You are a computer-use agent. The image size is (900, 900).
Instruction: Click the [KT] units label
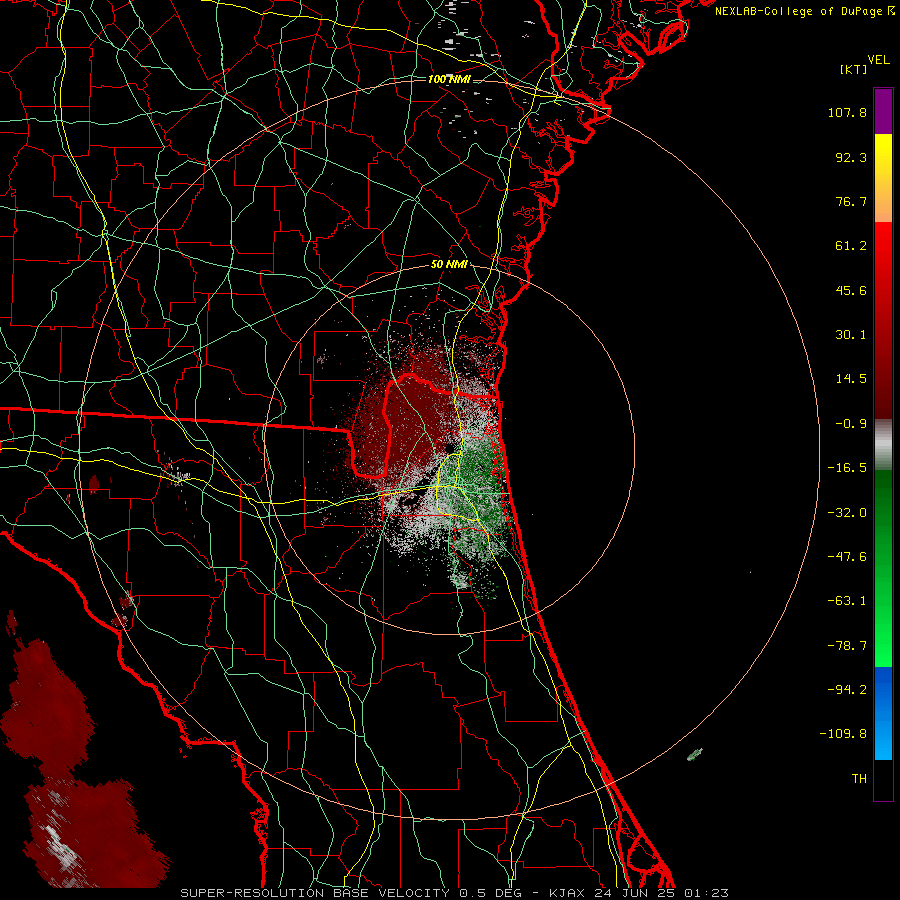pos(853,69)
